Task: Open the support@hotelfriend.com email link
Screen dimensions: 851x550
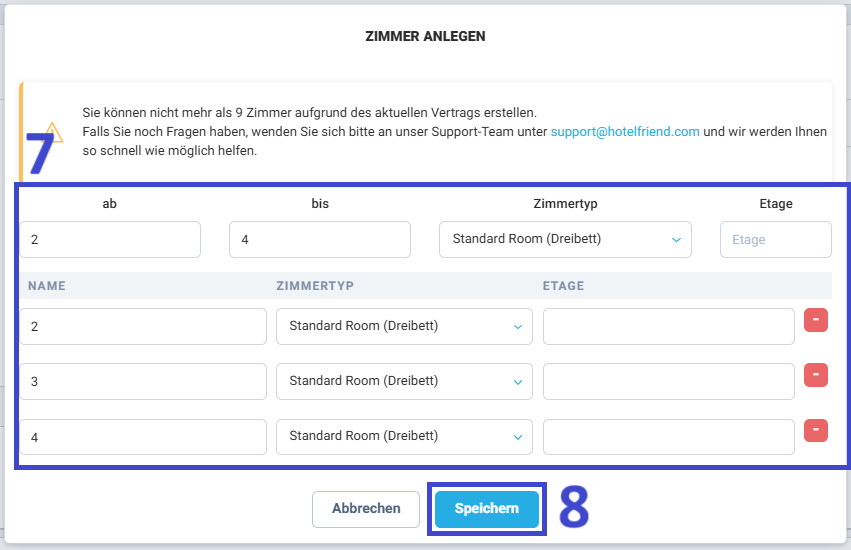Action: click(625, 132)
